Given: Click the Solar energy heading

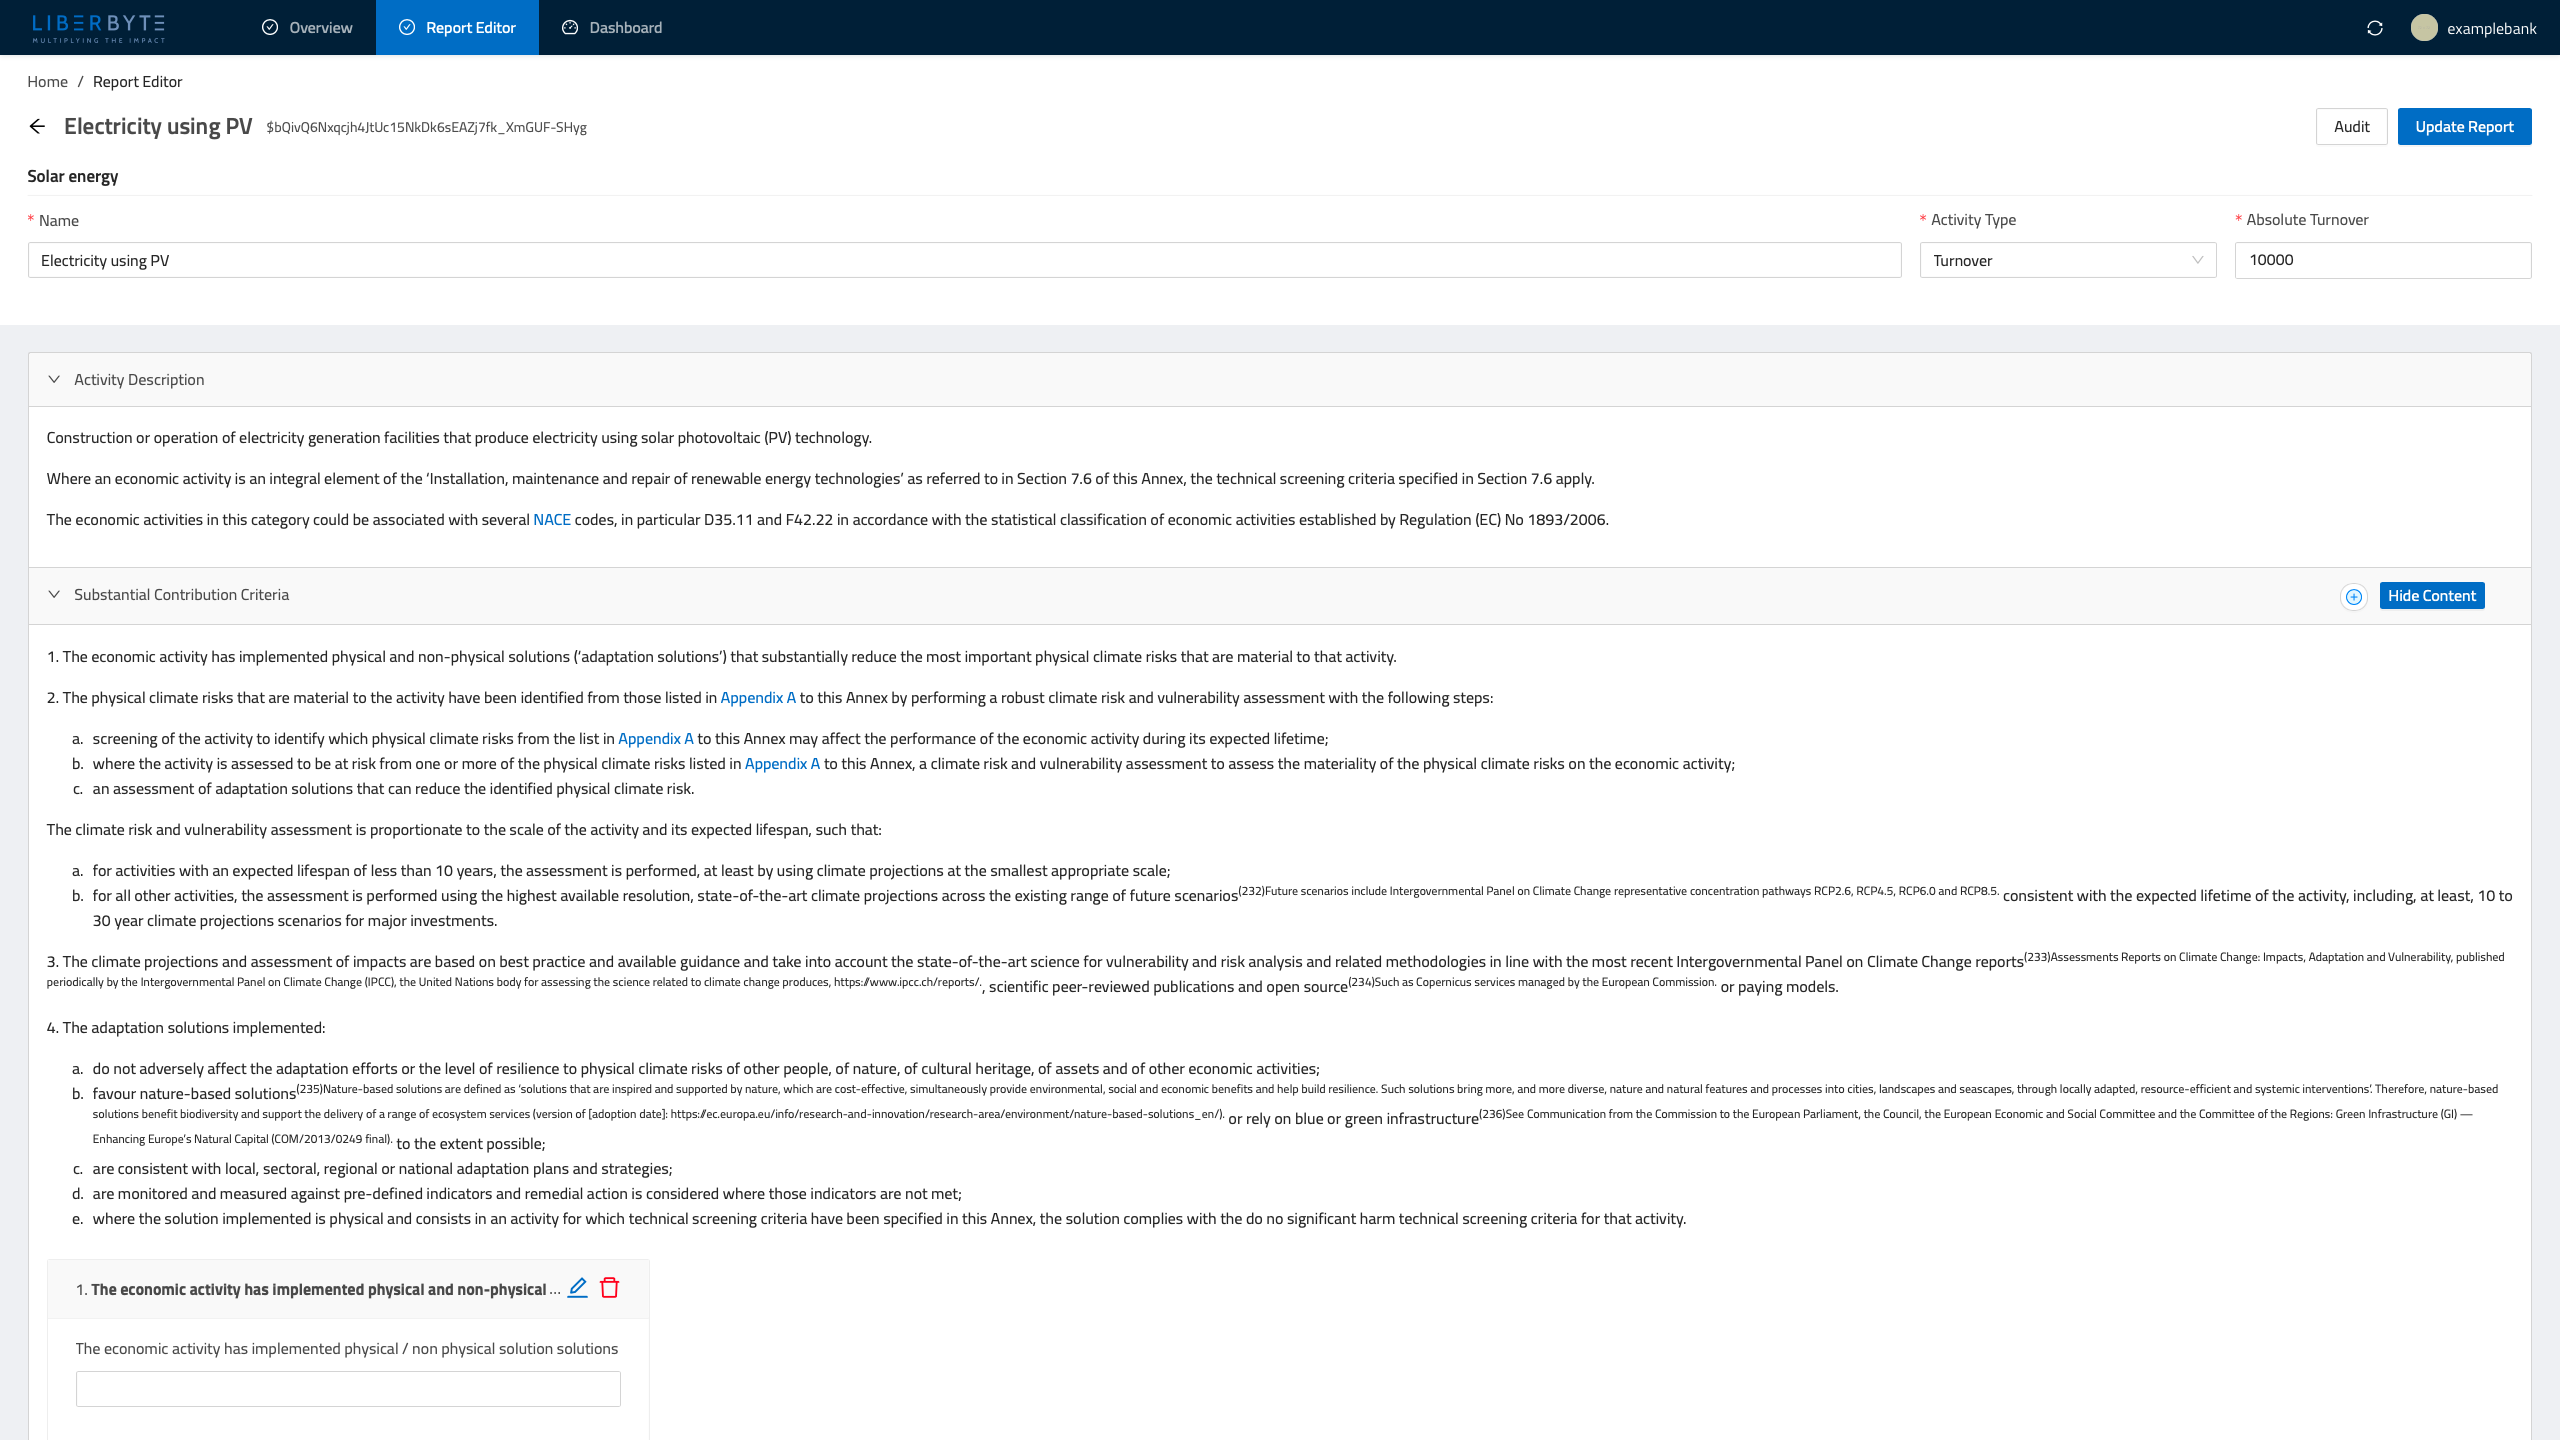Looking at the screenshot, I should [72, 176].
